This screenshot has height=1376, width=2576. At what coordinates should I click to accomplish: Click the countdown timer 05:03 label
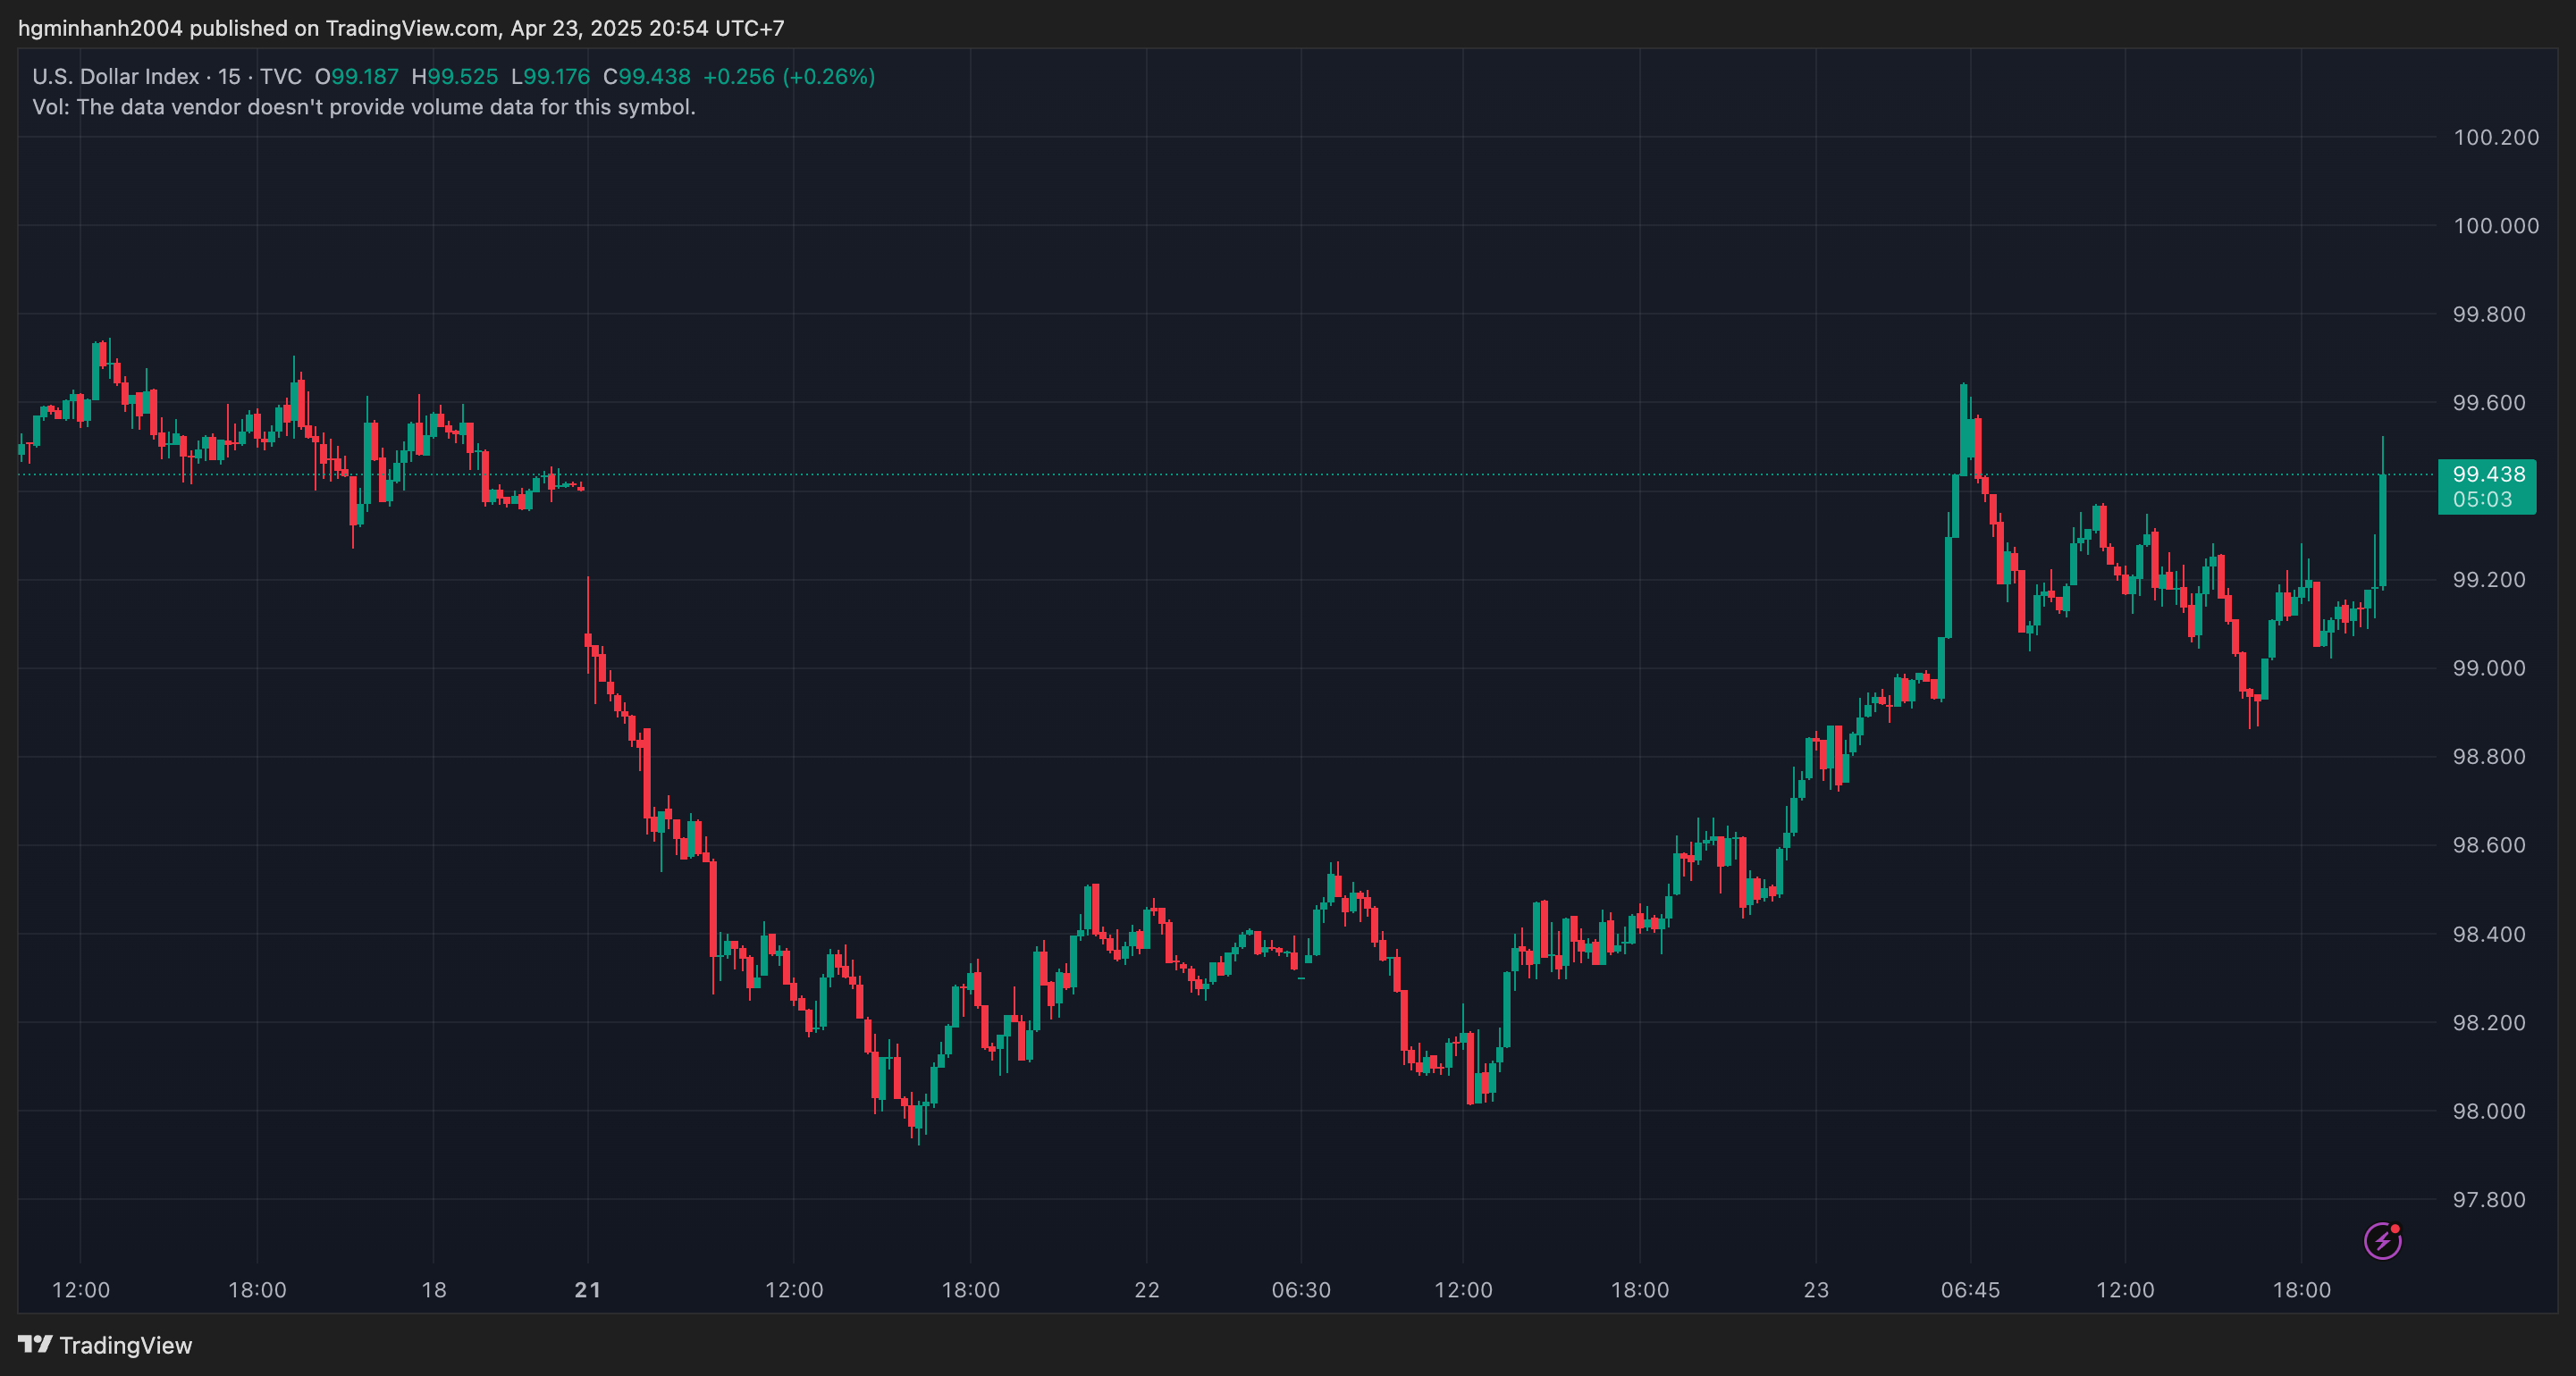point(2481,499)
